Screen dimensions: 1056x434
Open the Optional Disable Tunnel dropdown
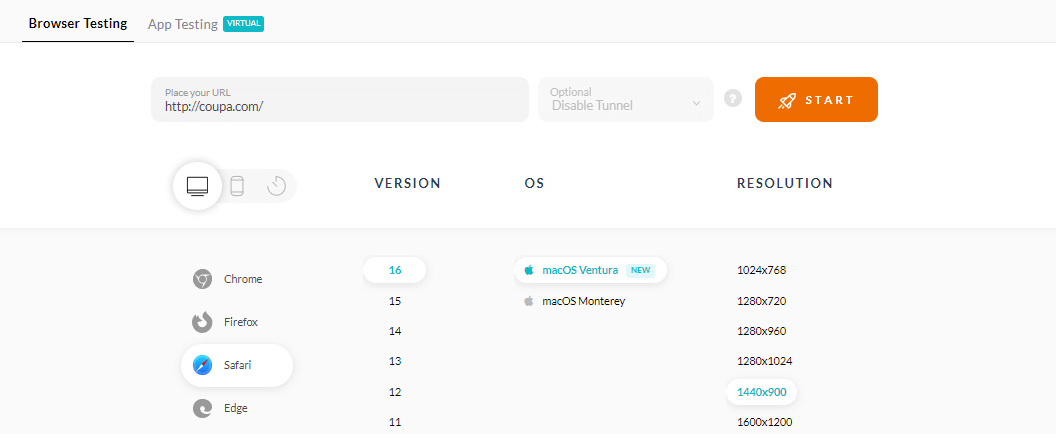(x=626, y=100)
